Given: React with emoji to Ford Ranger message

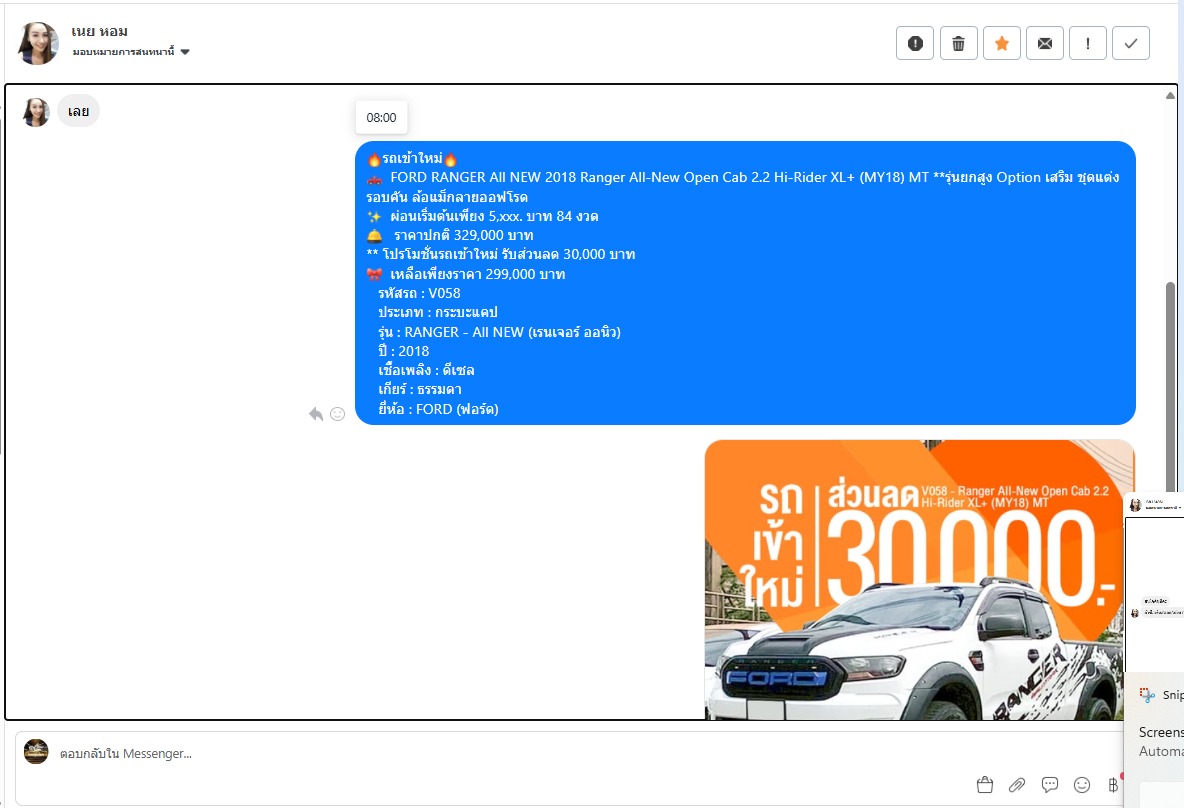Looking at the screenshot, I should (338, 414).
